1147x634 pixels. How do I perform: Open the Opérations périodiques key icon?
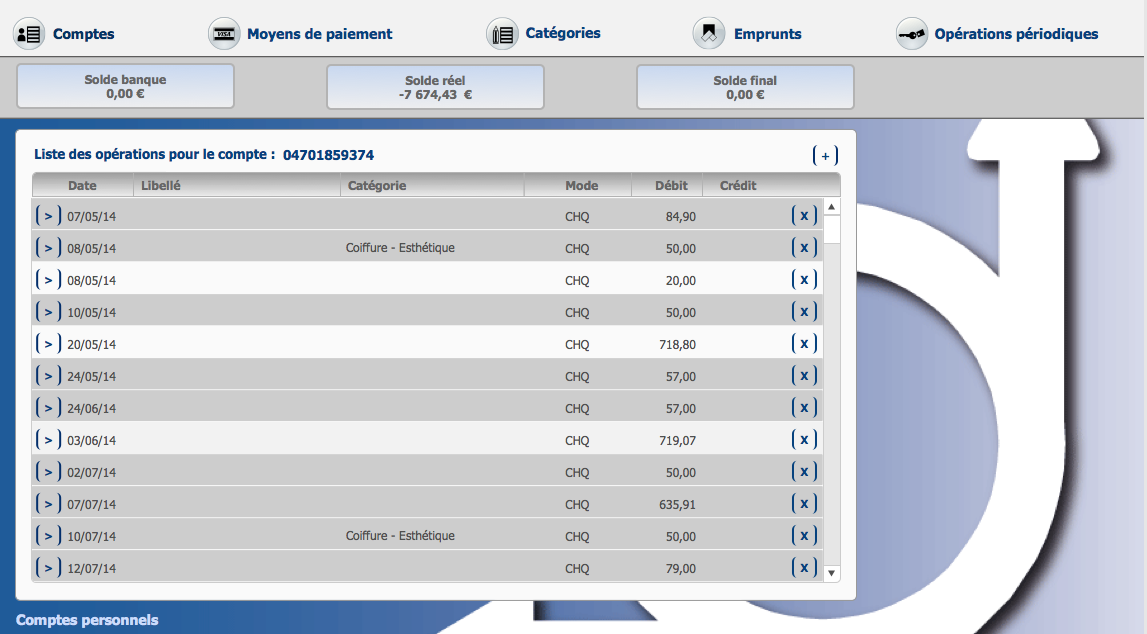912,34
